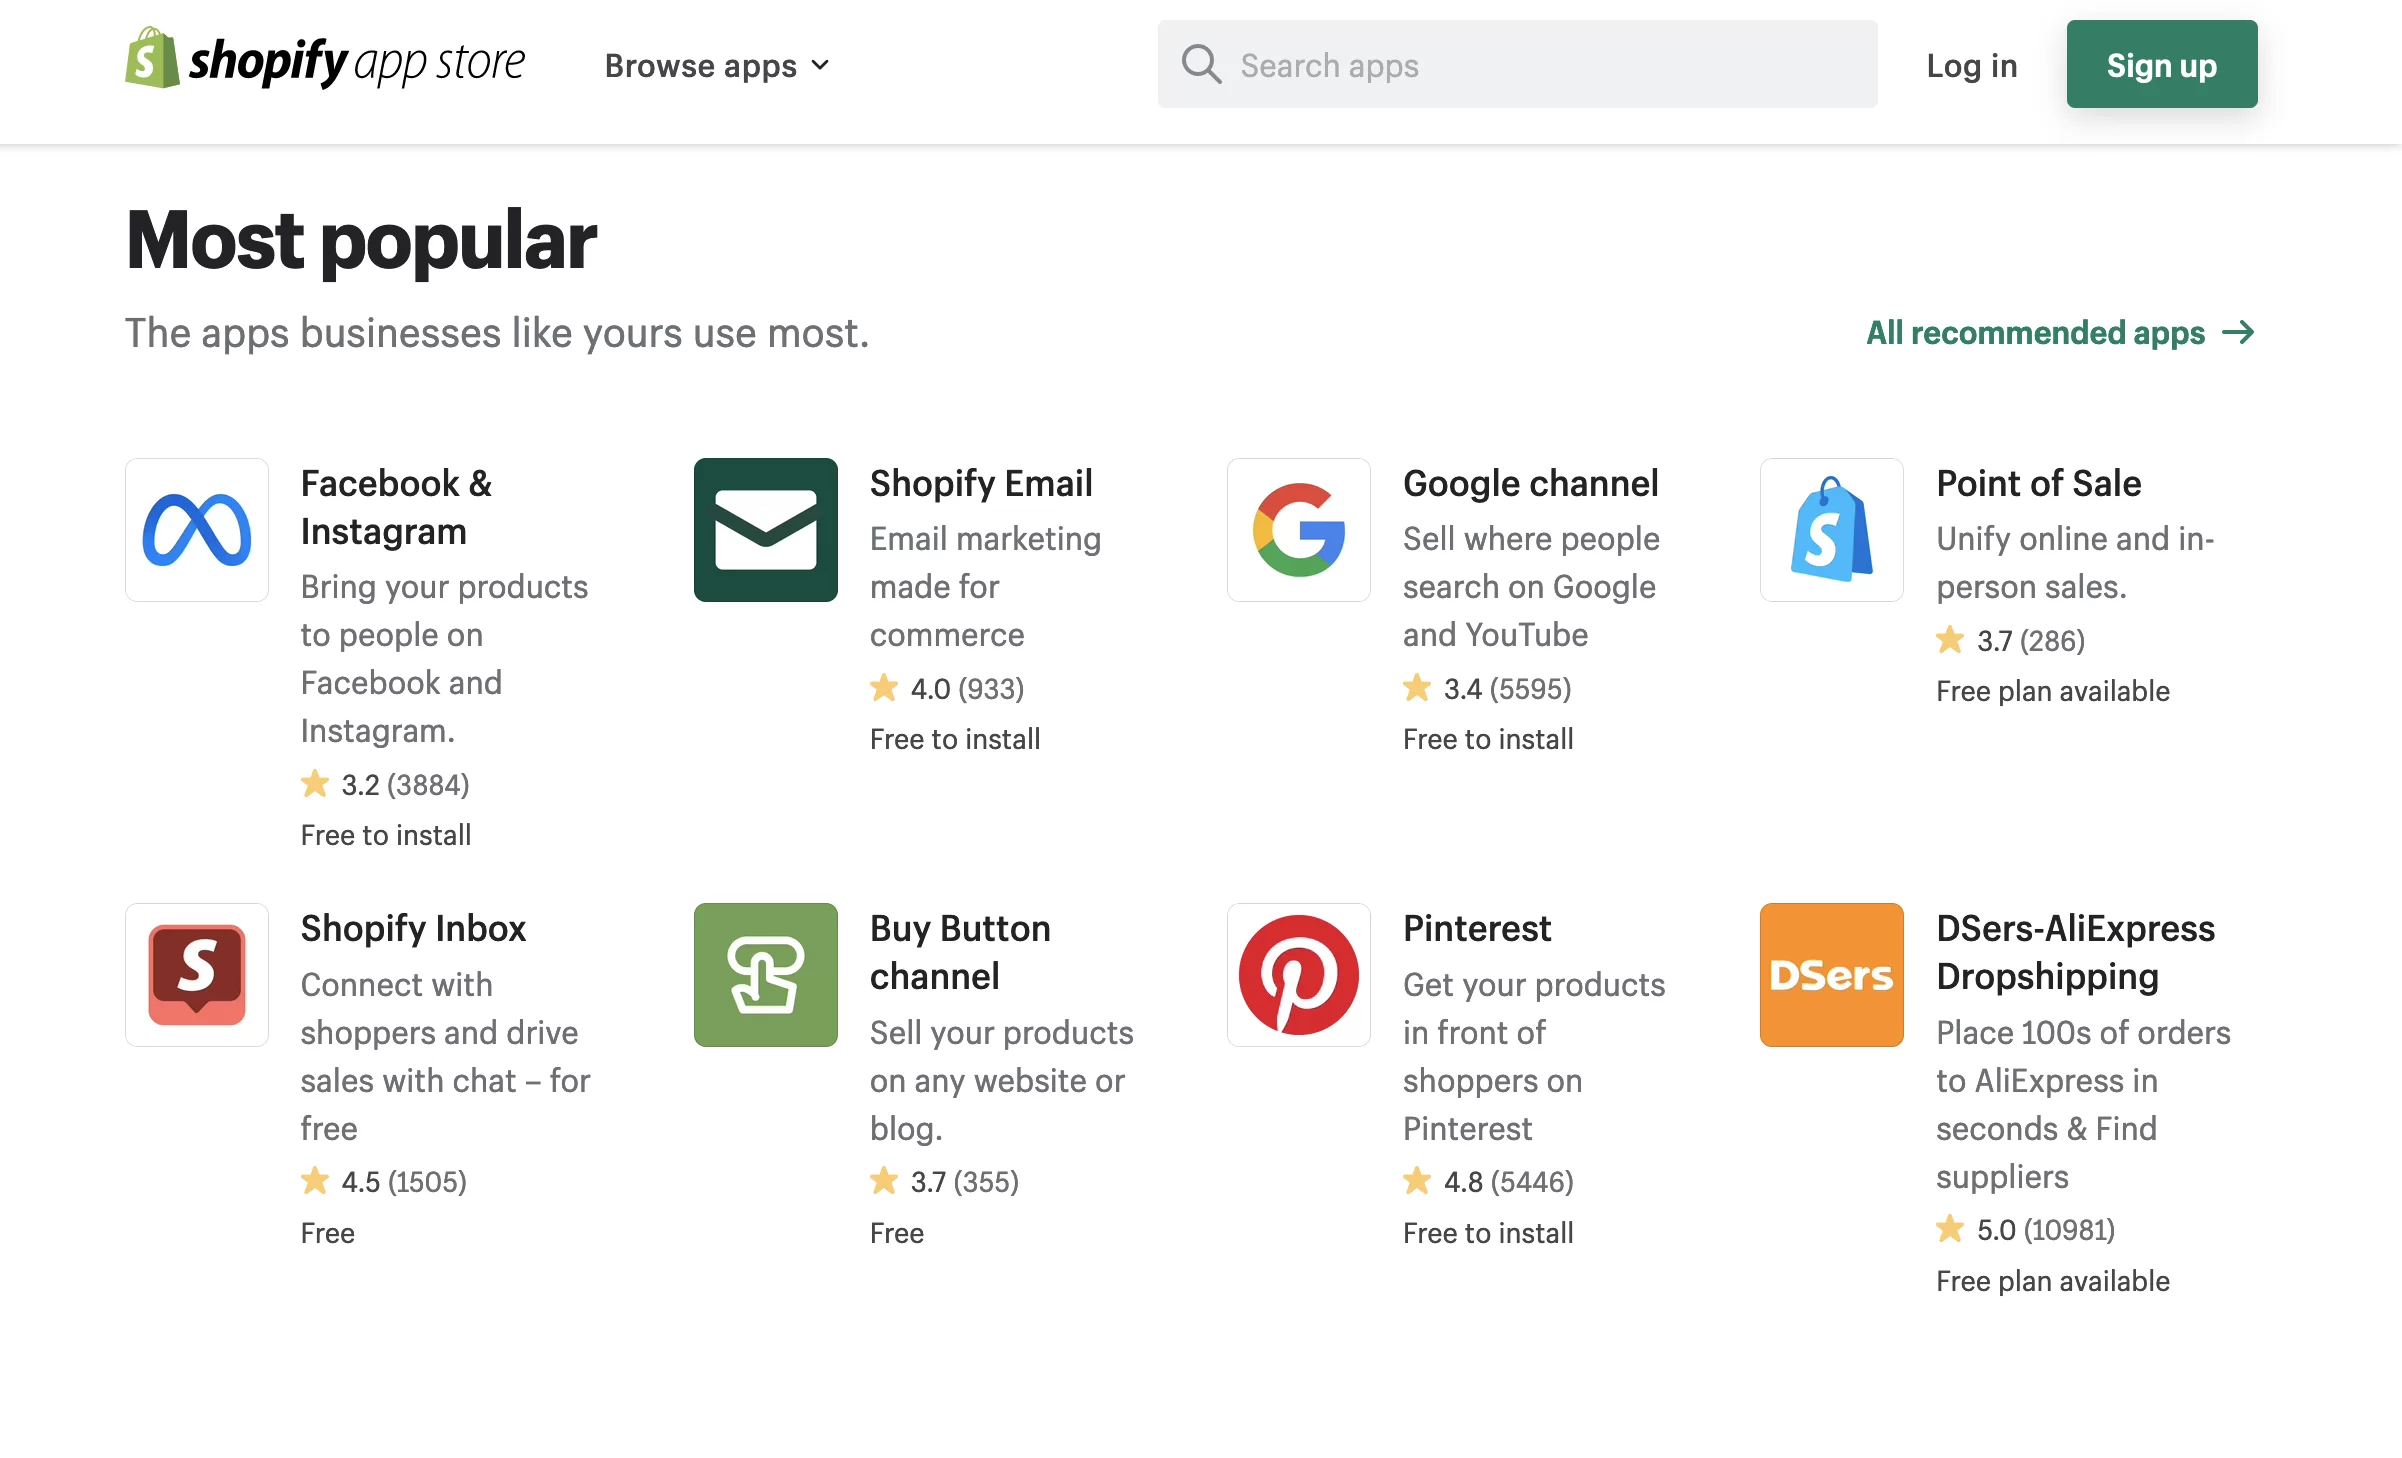
Task: Open the Buy Button channel icon
Action: pyautogui.click(x=766, y=975)
